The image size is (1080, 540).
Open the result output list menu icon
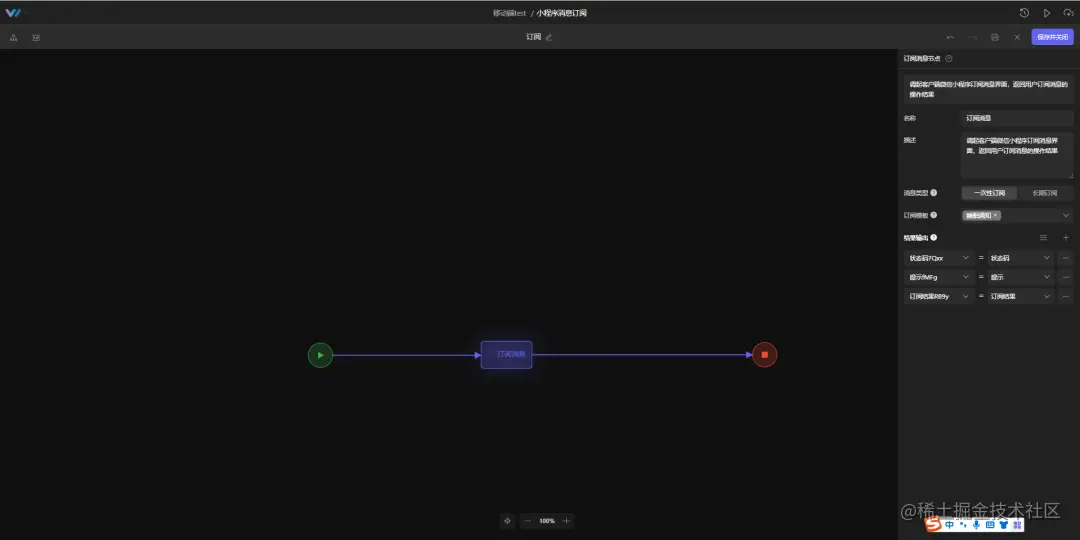pyautogui.click(x=1043, y=238)
